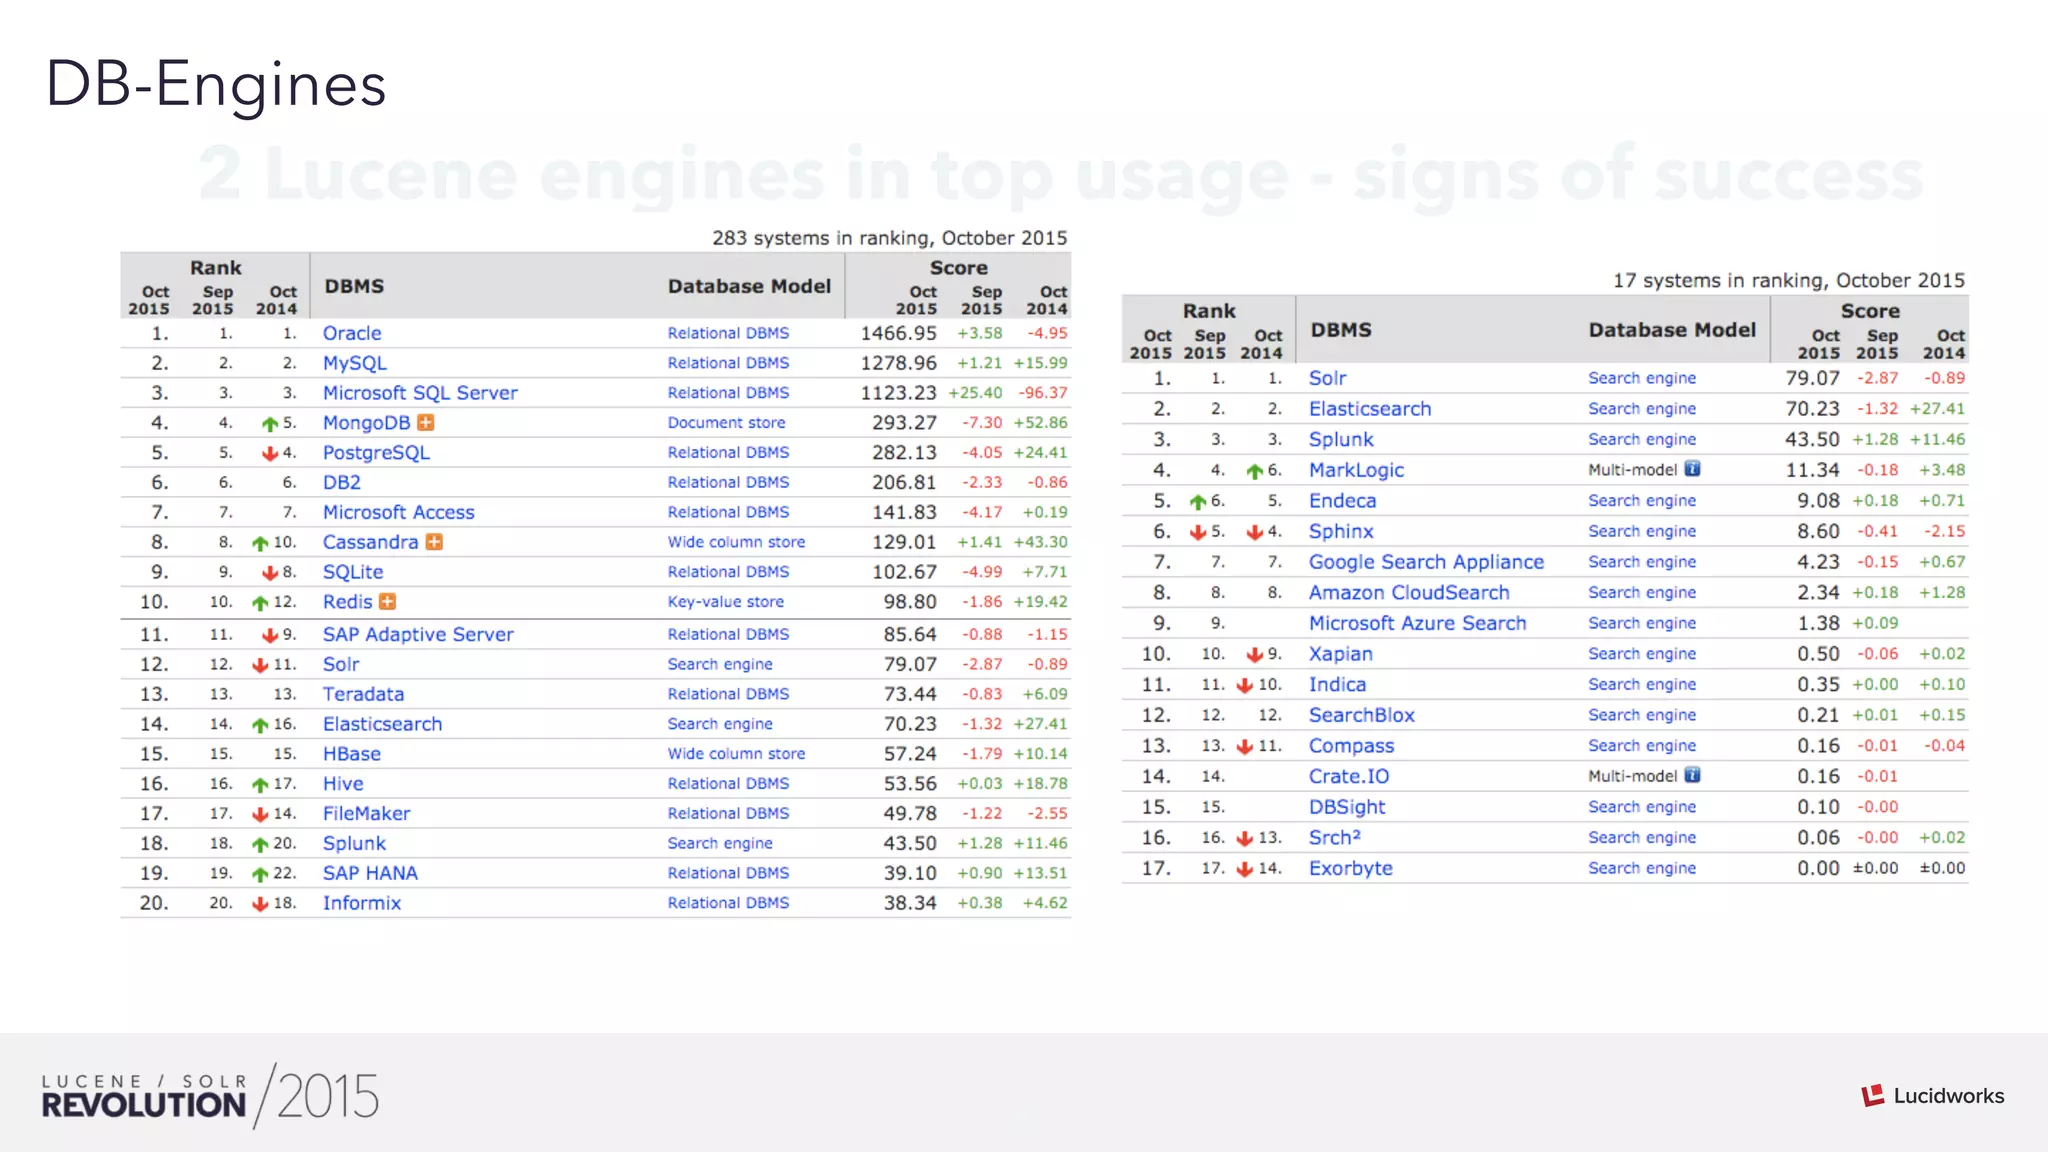2048x1152 pixels.
Task: Open the DB2 link
Action: (342, 482)
